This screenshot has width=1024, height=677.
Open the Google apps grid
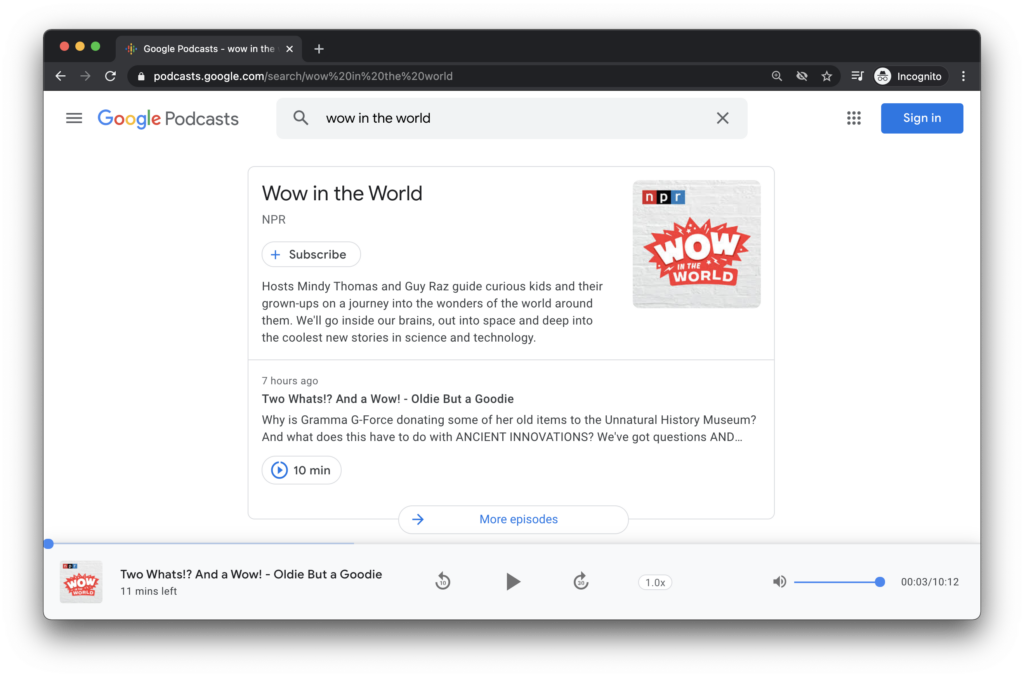[x=853, y=117]
